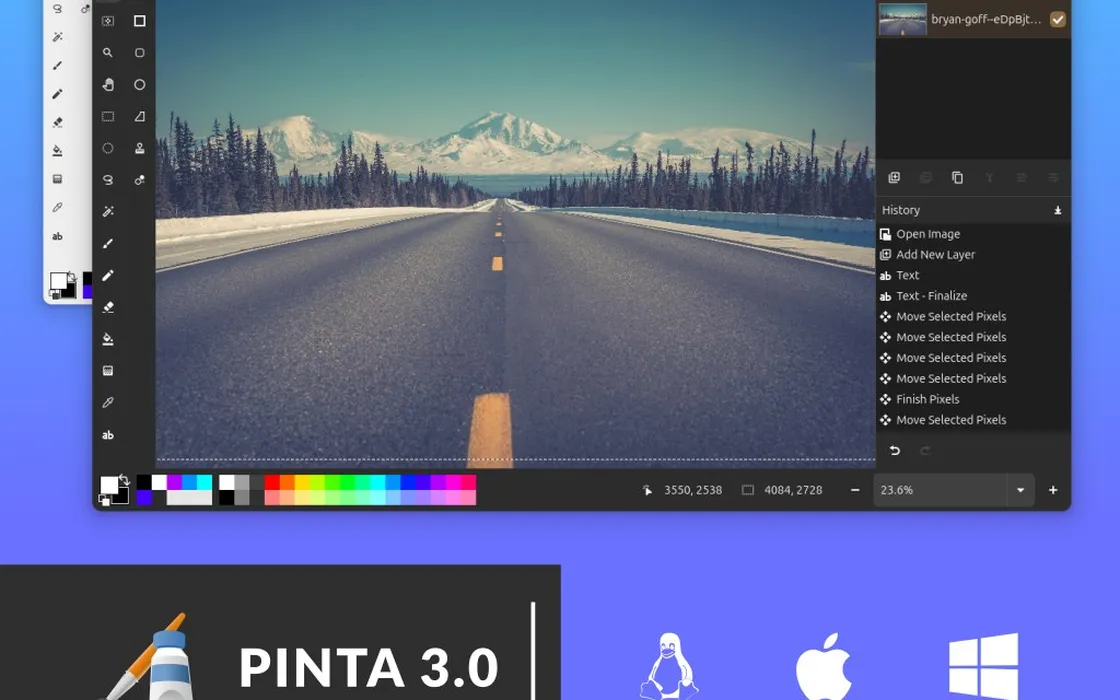The image size is (1120, 700).
Task: Click the Duplicate Layer icon in layers panel
Action: [957, 177]
